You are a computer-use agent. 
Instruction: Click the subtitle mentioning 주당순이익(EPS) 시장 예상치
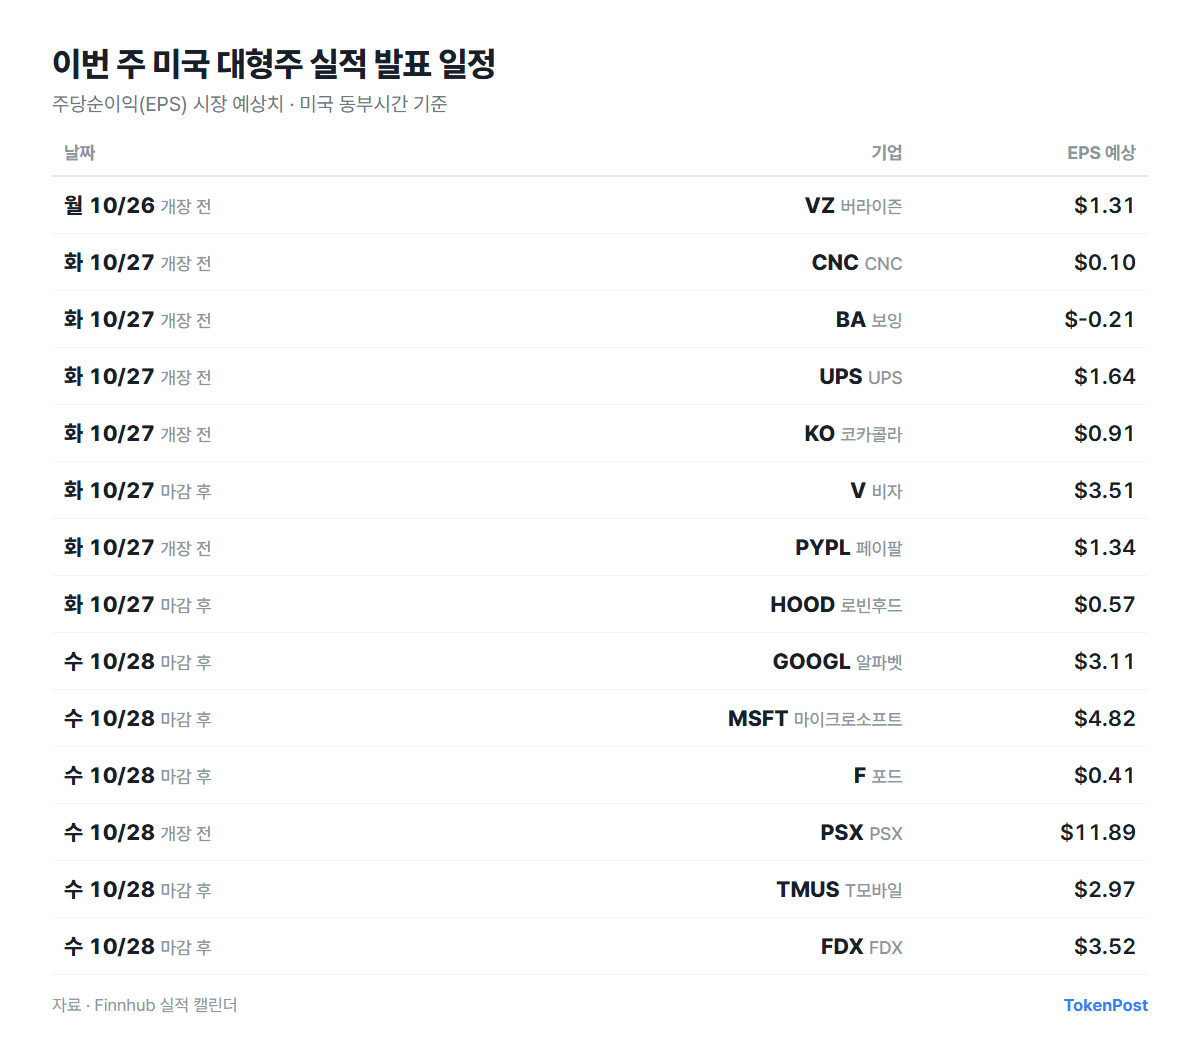click(x=250, y=104)
